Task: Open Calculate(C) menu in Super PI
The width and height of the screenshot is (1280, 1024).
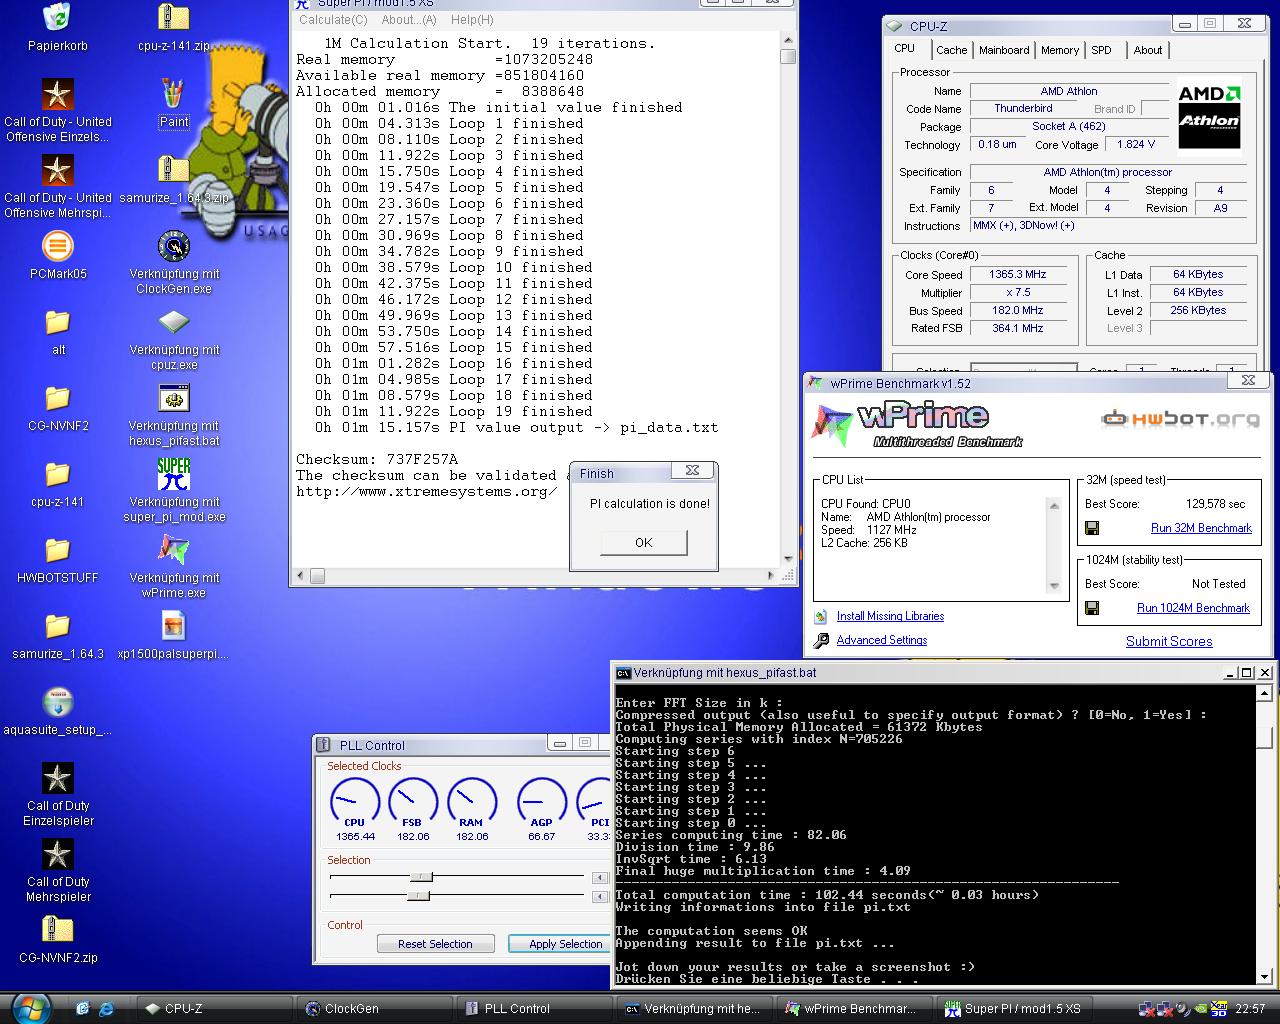Action: tap(333, 19)
